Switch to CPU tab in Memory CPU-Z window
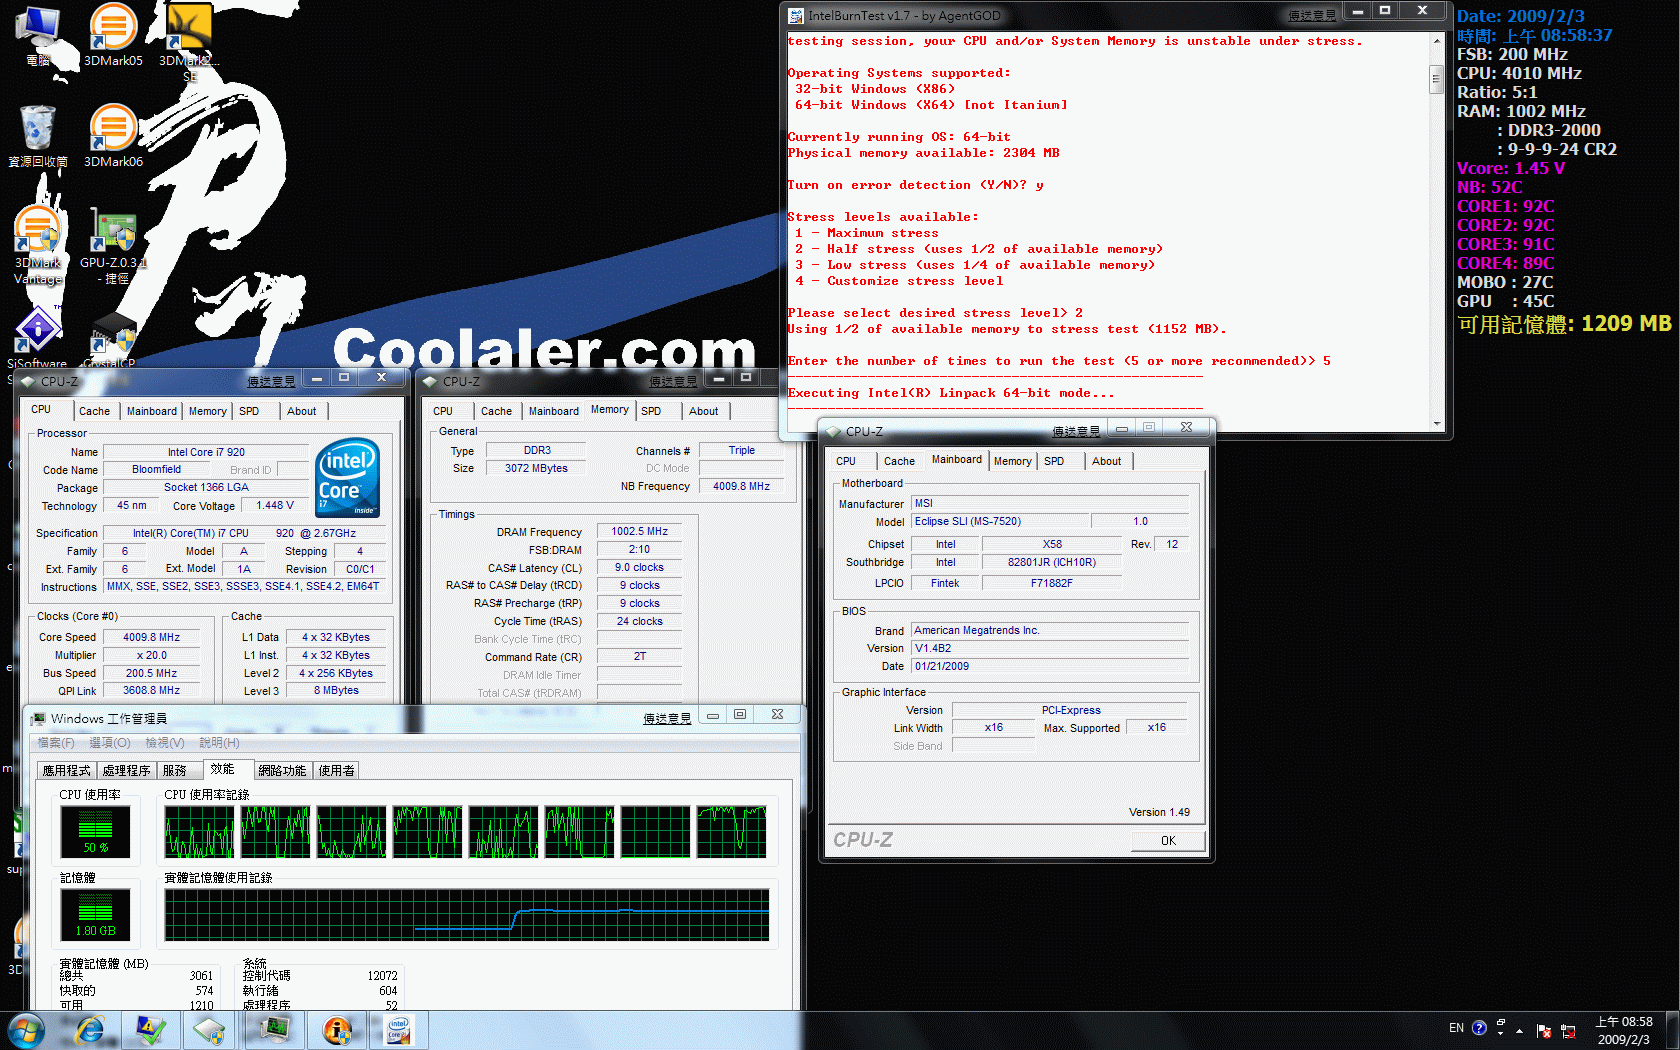 (x=443, y=411)
